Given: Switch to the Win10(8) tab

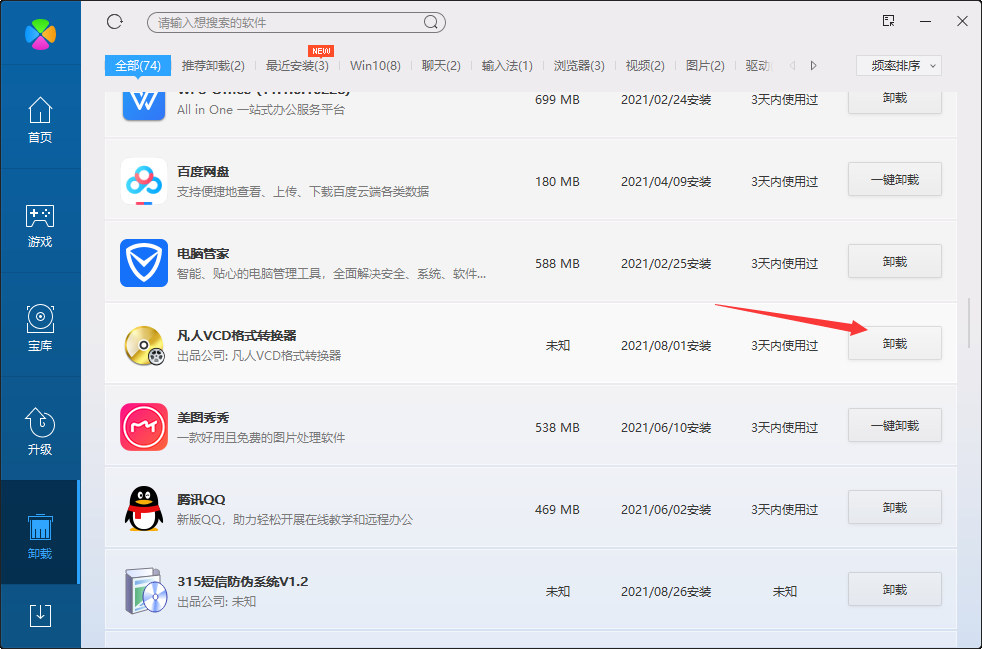Looking at the screenshot, I should coord(375,66).
